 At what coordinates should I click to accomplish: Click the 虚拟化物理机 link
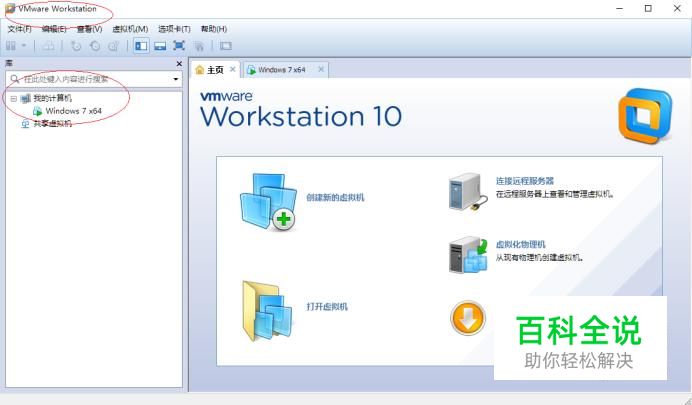(x=520, y=244)
